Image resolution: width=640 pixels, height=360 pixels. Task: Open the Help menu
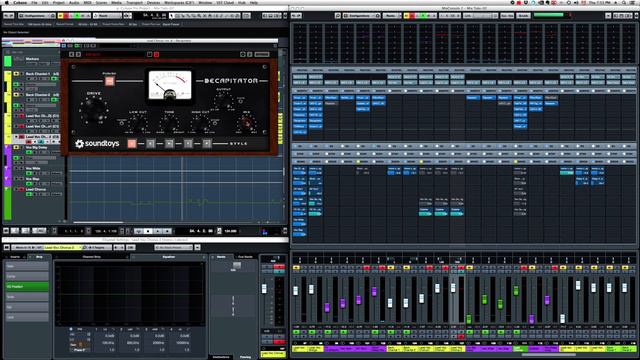pyautogui.click(x=253, y=2)
